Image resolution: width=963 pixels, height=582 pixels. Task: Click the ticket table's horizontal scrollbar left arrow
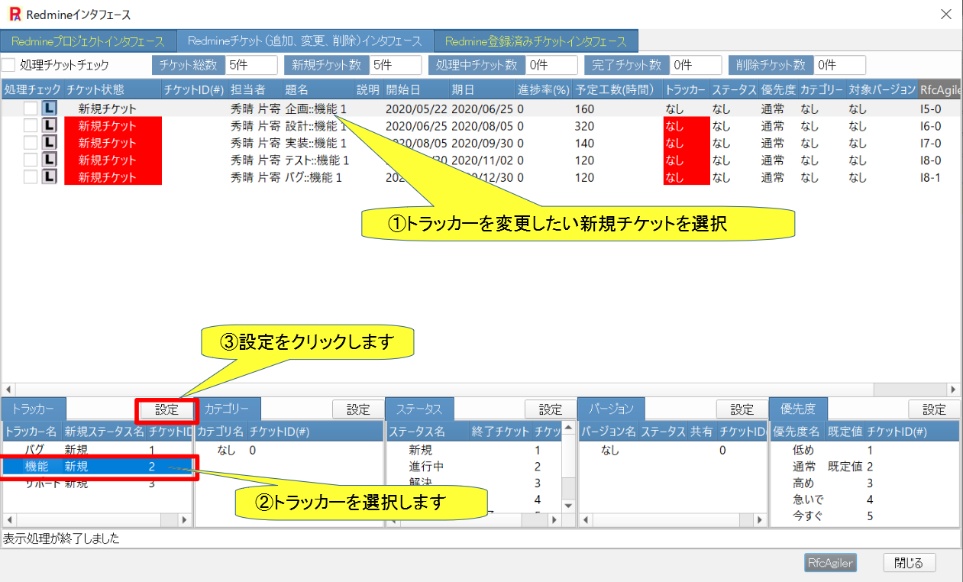point(9,389)
